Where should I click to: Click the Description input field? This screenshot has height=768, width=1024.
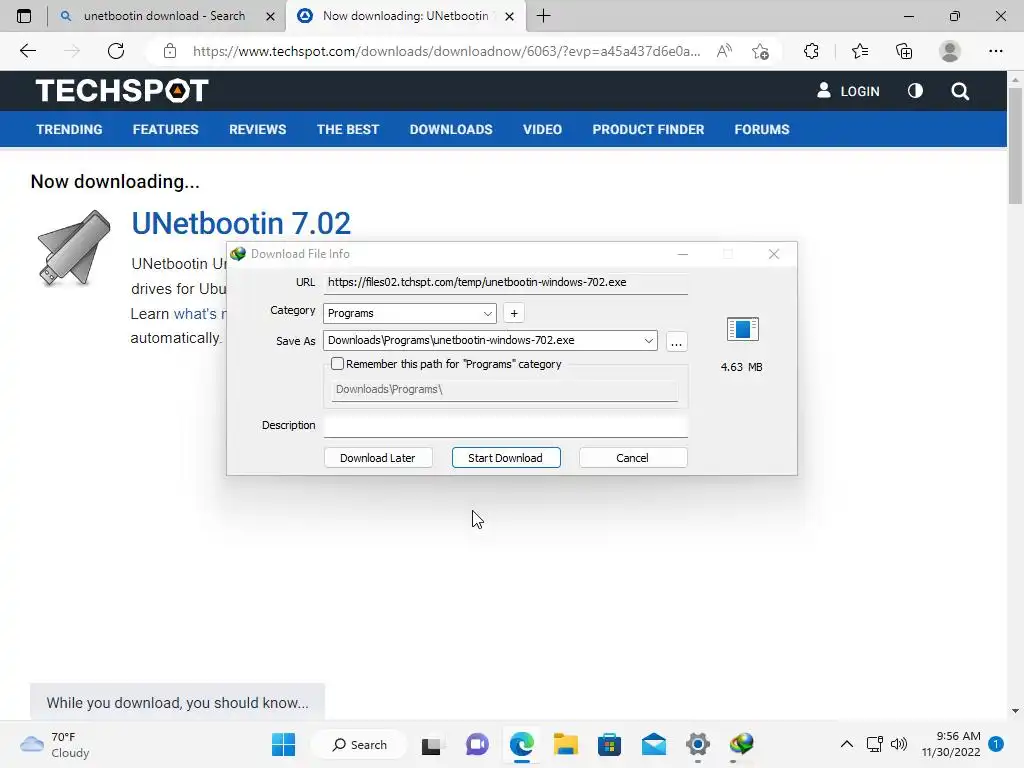click(x=505, y=426)
